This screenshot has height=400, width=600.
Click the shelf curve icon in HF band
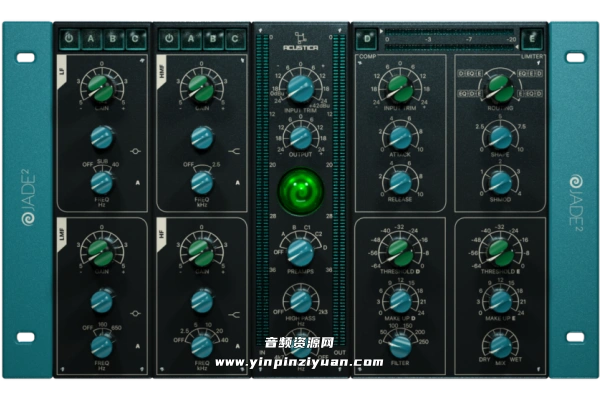234,315
